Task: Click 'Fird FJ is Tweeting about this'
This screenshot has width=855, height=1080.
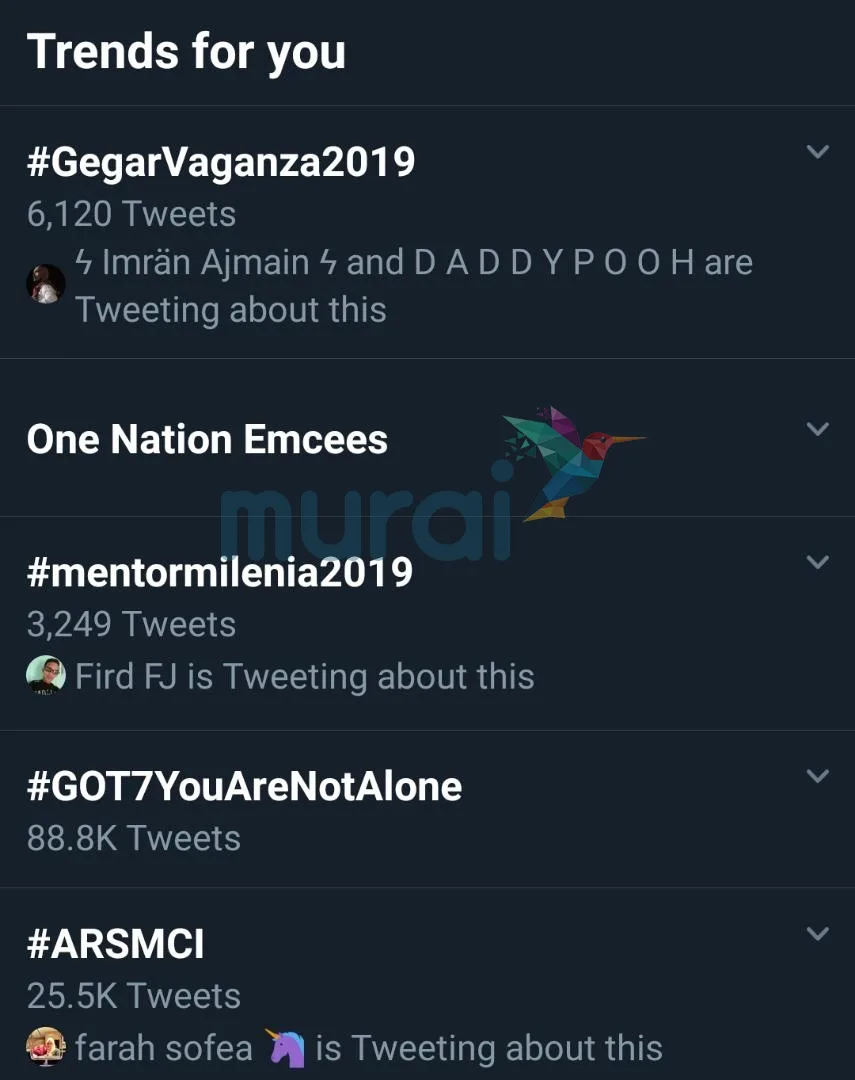Action: click(x=305, y=677)
